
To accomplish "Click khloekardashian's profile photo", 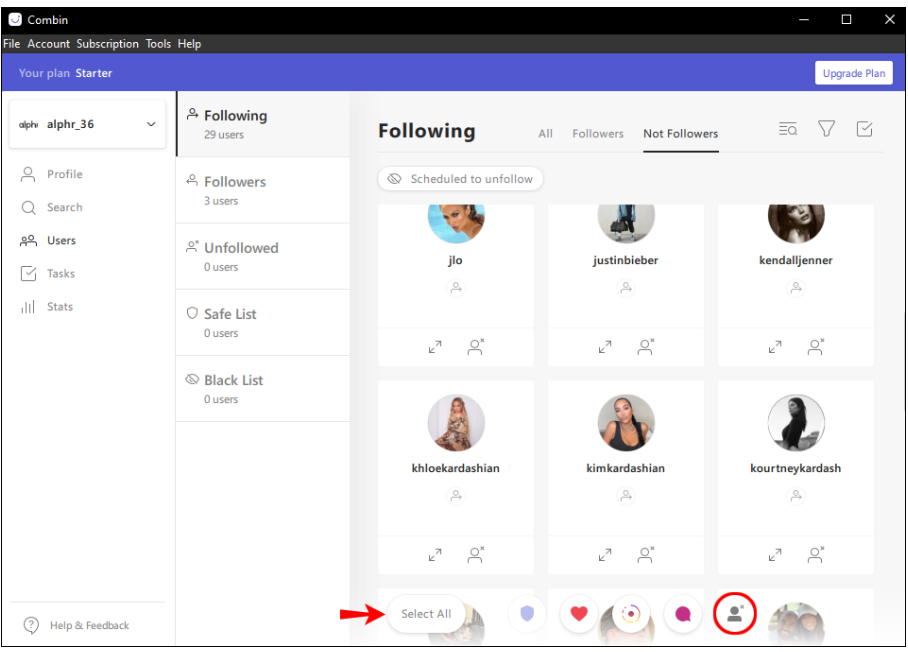I will [456, 423].
